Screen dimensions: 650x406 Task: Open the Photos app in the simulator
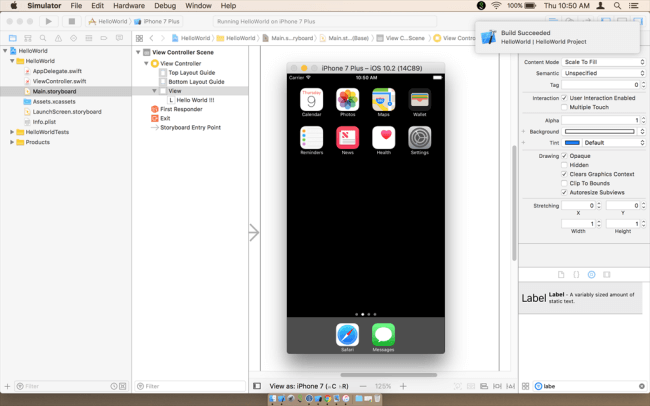click(x=347, y=100)
